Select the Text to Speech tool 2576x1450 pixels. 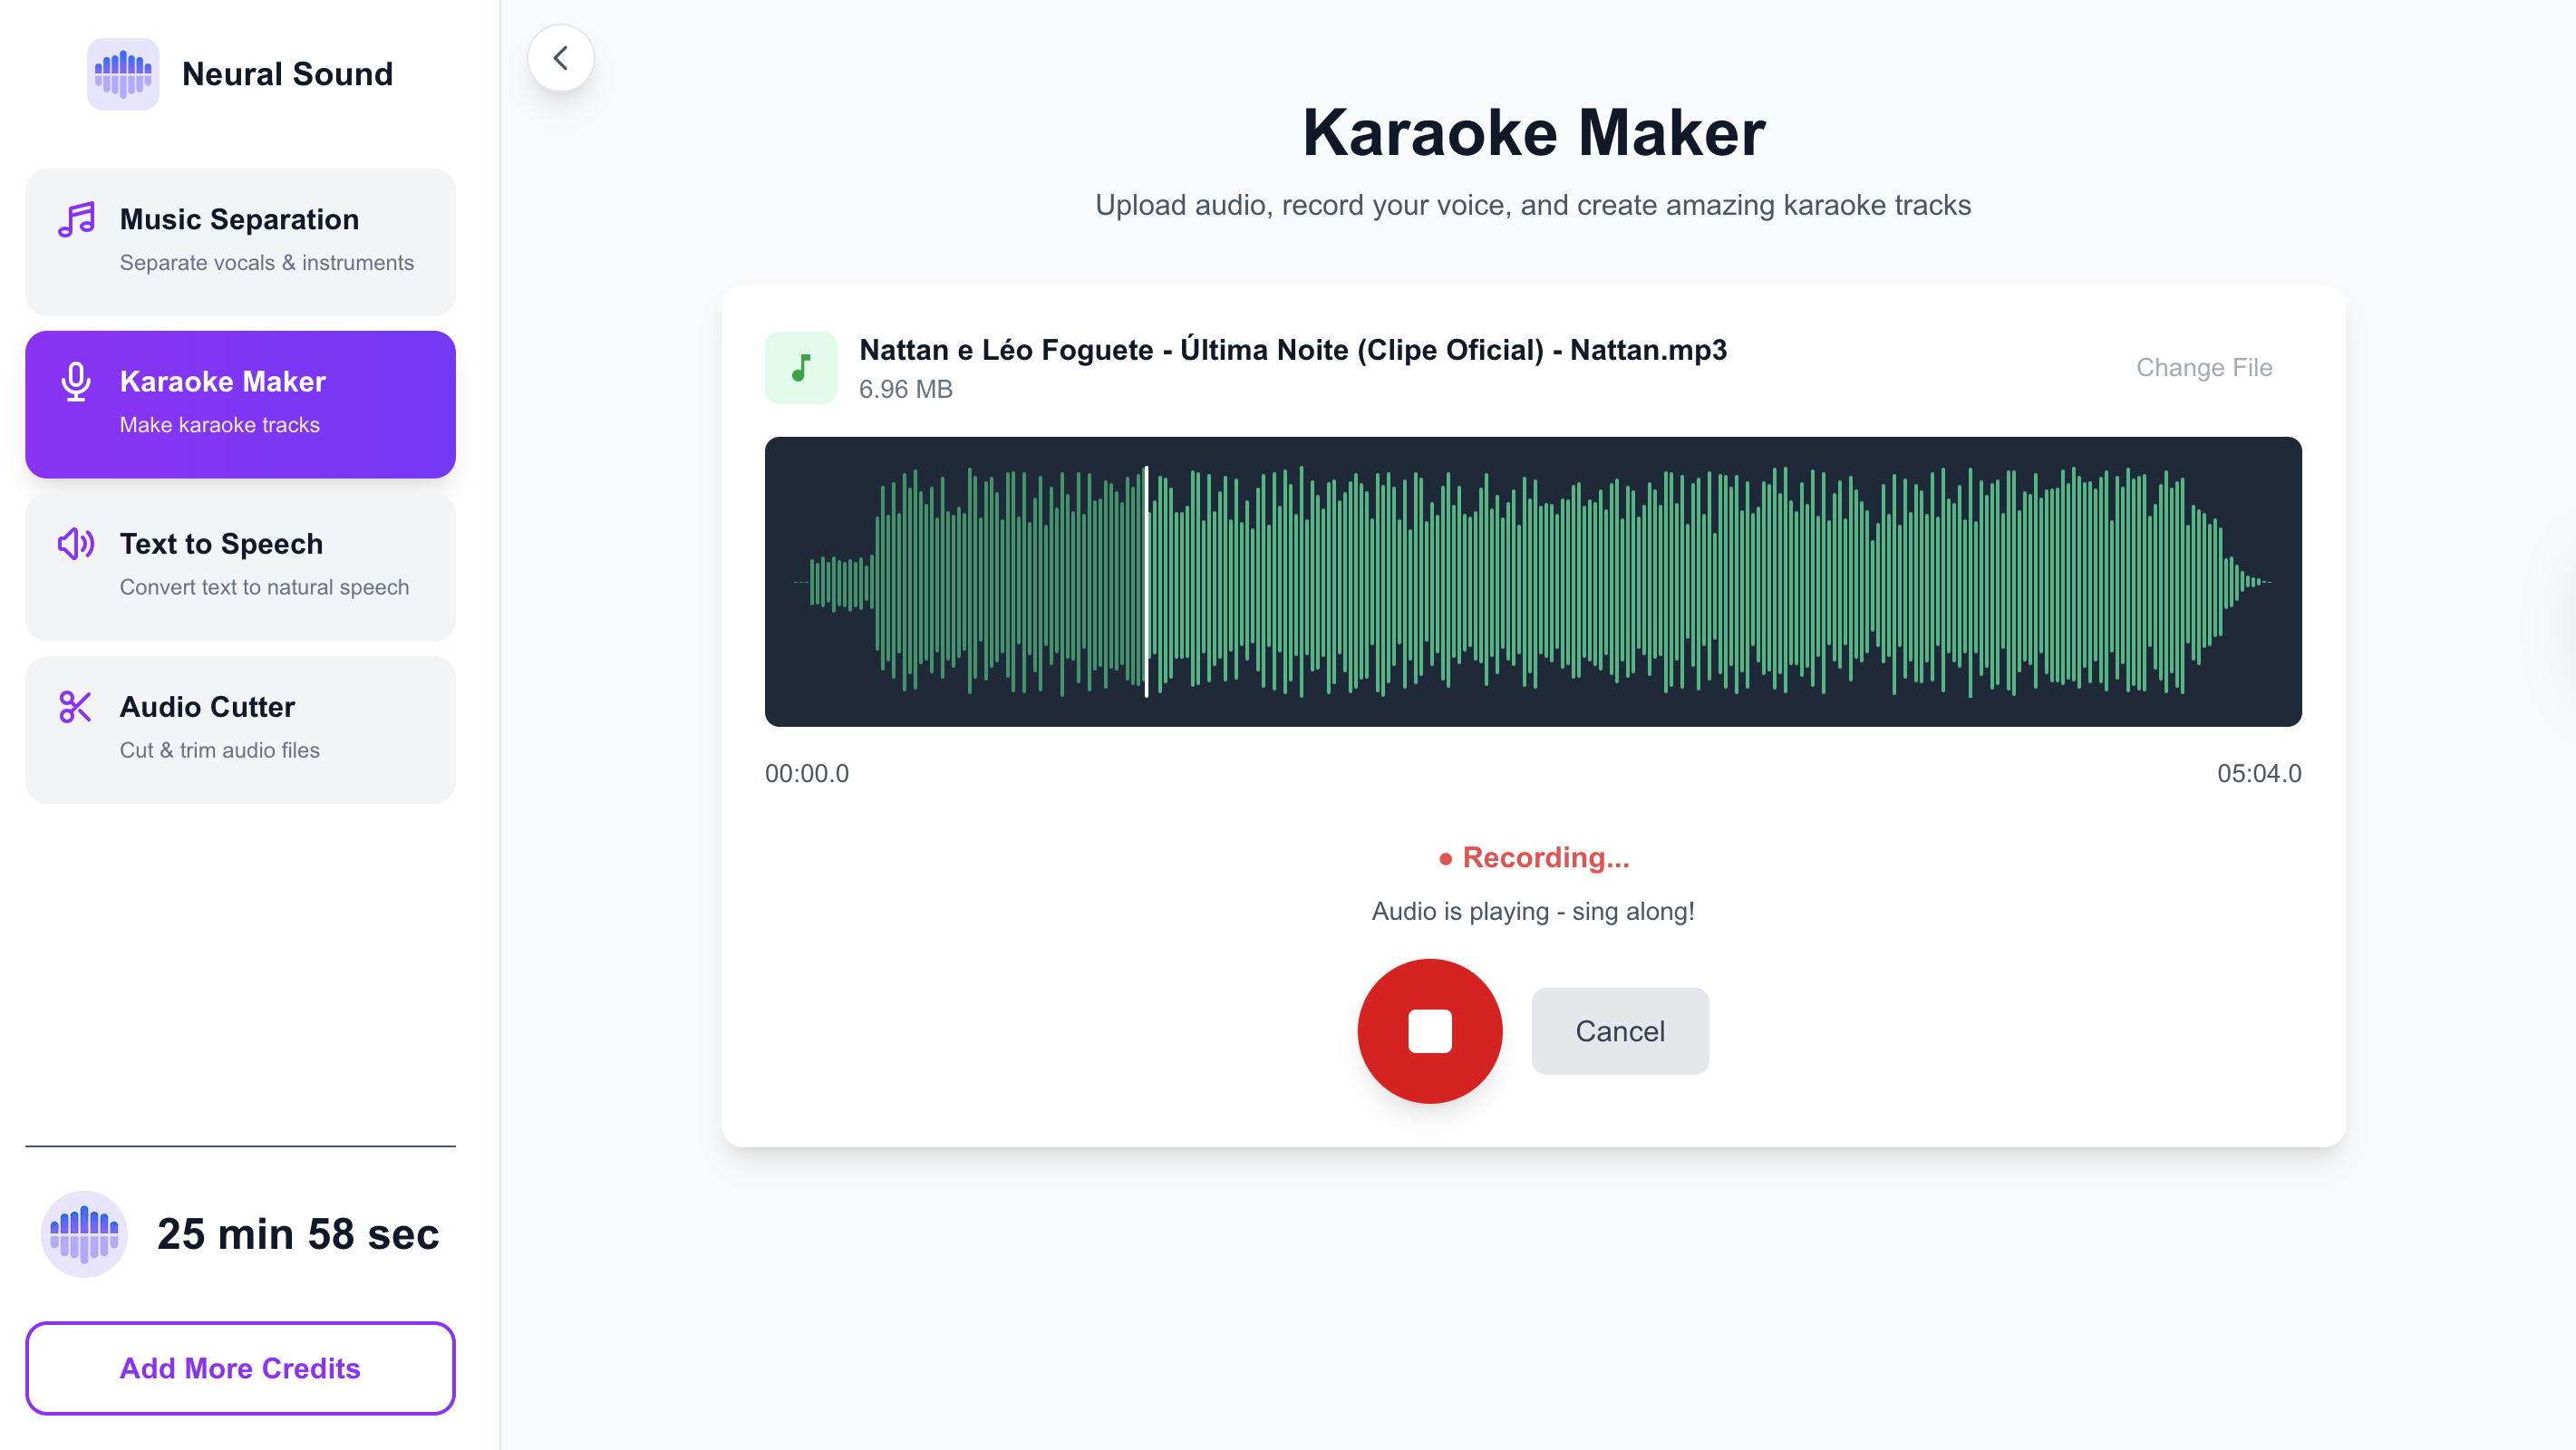pyautogui.click(x=240, y=565)
